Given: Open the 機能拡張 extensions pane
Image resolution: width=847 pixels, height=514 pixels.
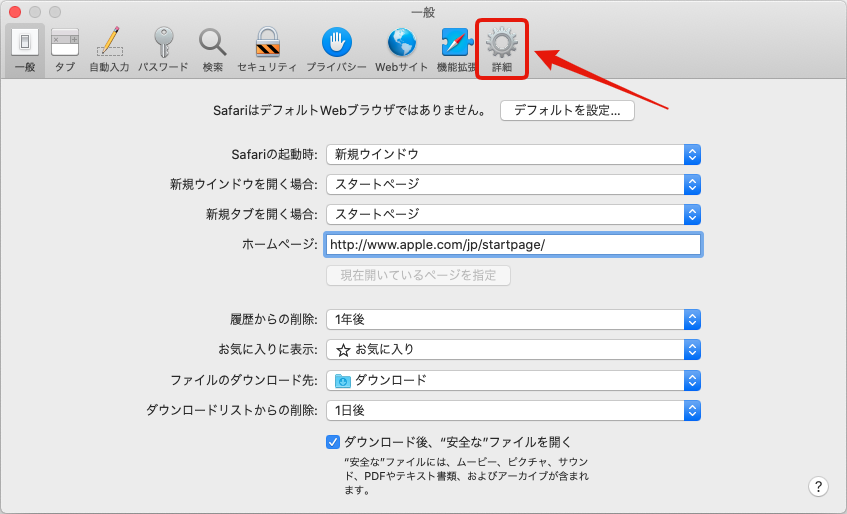Looking at the screenshot, I should point(456,50).
